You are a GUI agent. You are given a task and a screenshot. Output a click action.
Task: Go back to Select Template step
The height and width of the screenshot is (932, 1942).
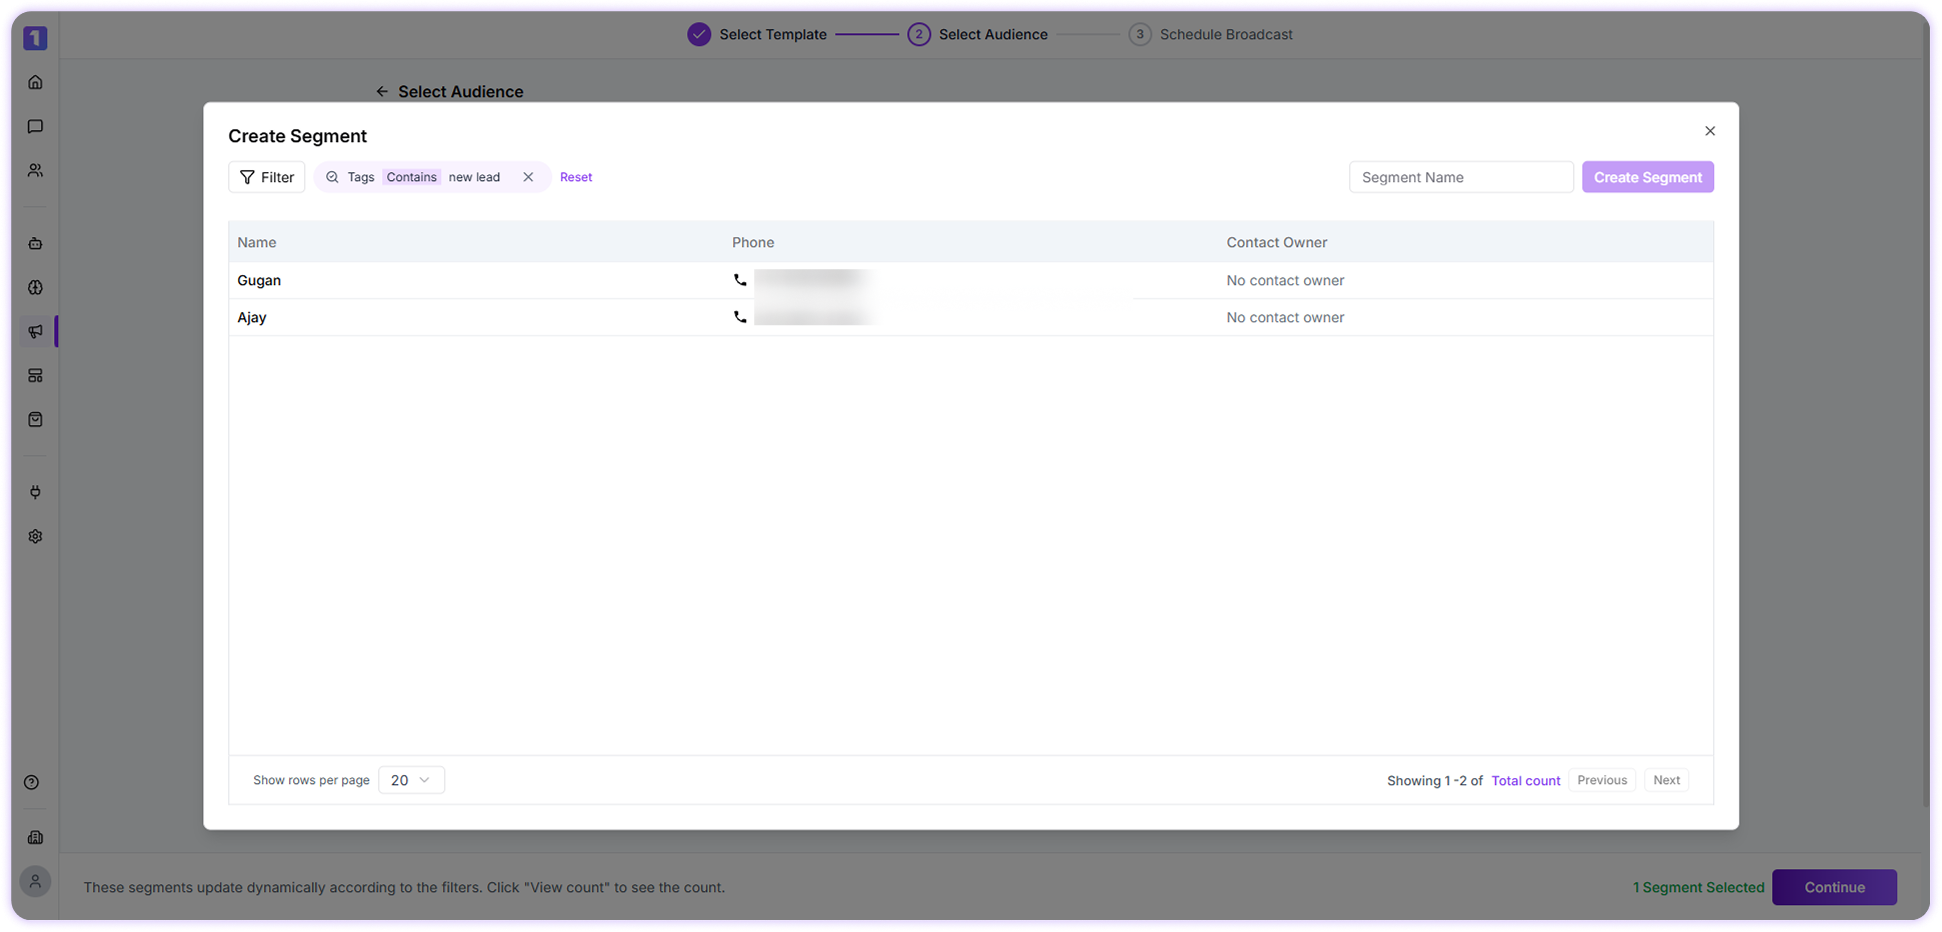pyautogui.click(x=772, y=33)
